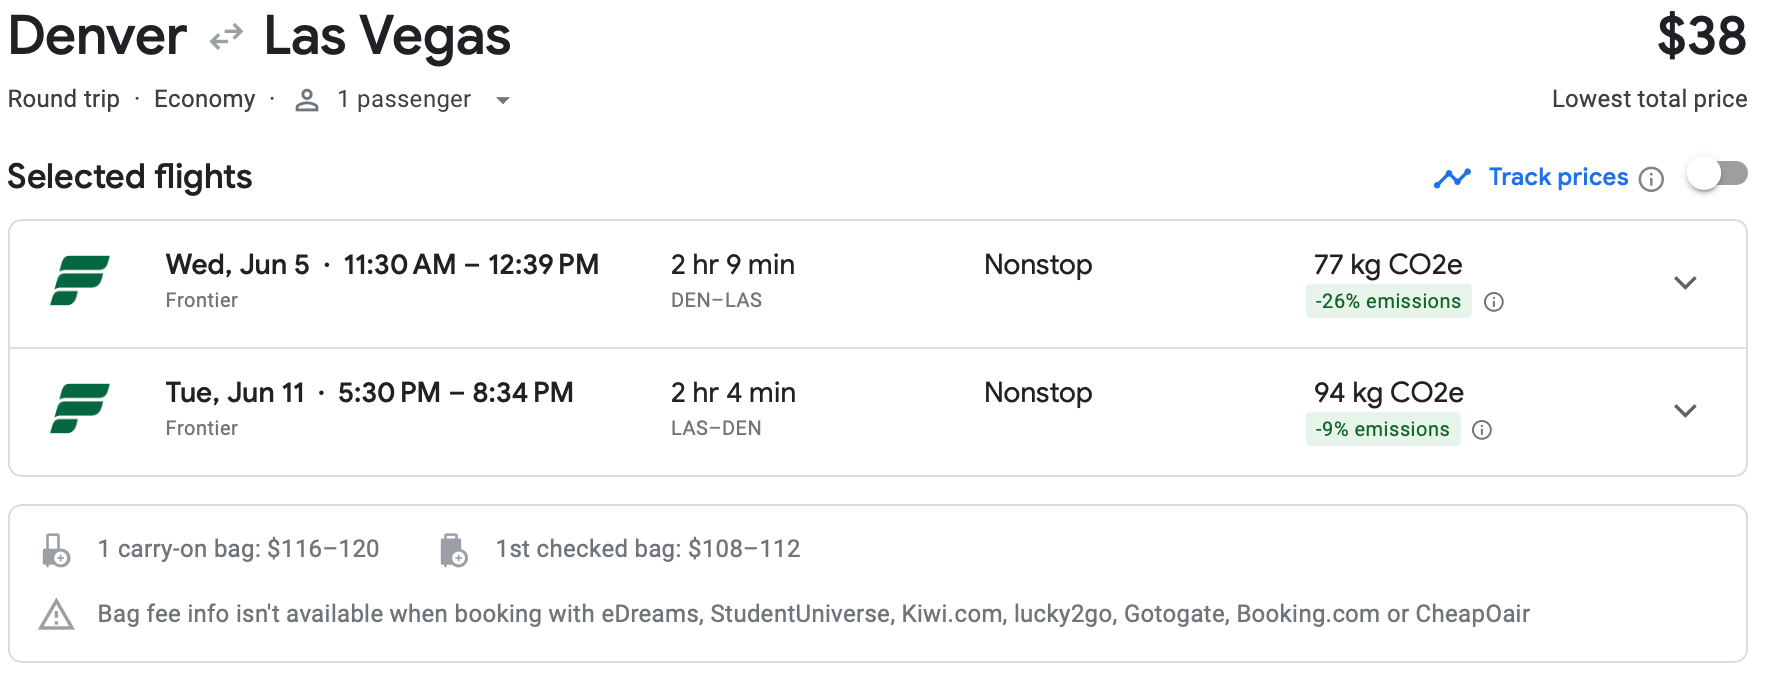This screenshot has width=1770, height=674.
Task: Click the blue price trend chart icon
Action: 1452,178
